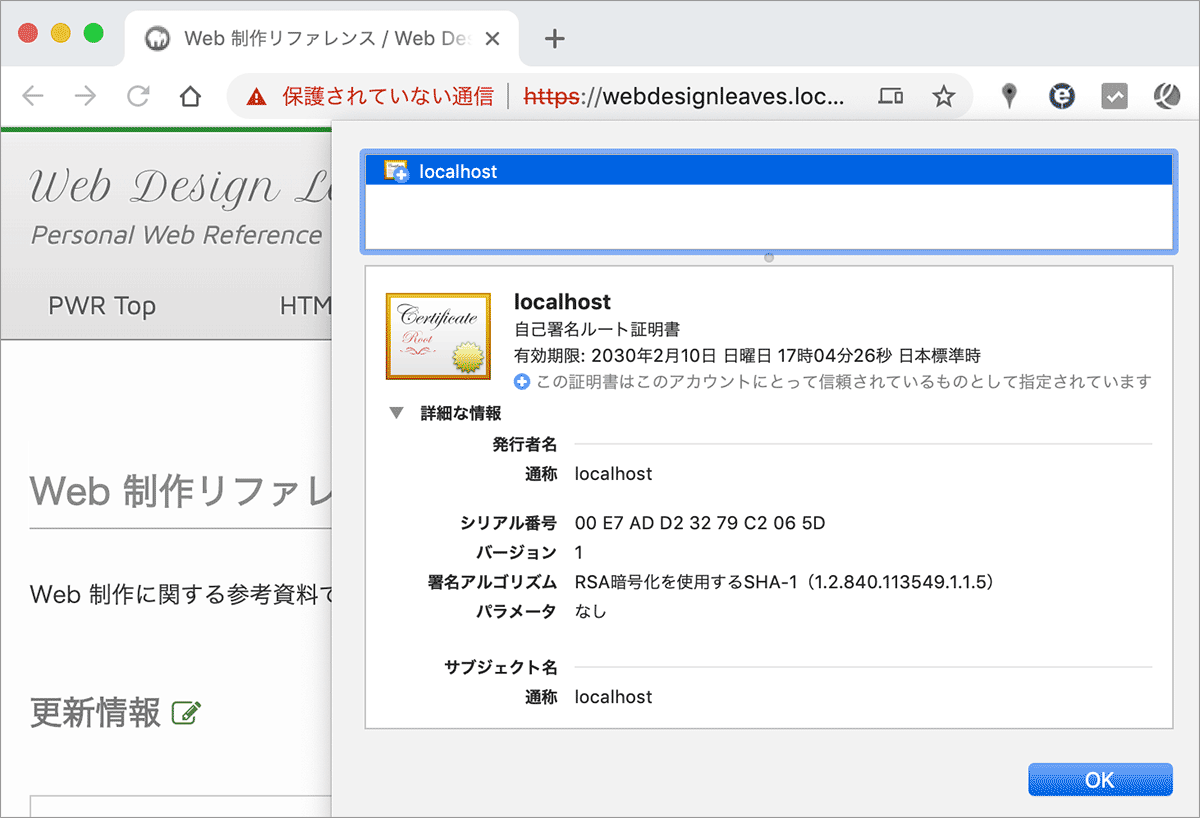Close the Web 制作リファレンス tab

[x=492, y=39]
